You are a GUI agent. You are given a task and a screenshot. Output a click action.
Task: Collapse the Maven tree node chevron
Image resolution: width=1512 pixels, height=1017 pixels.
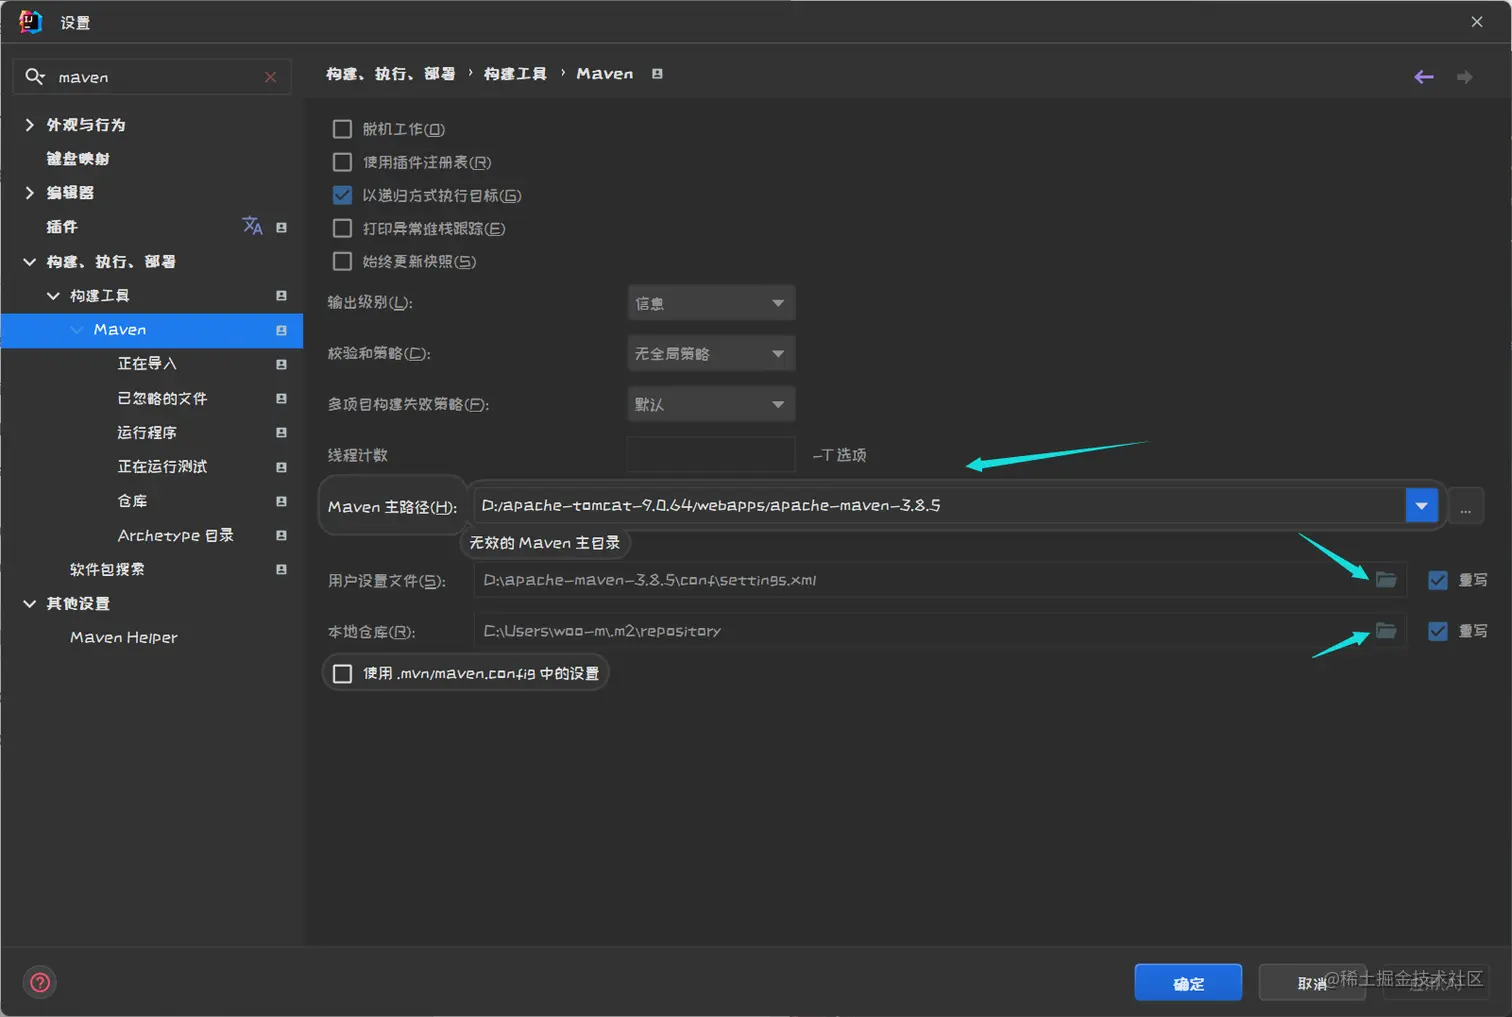[77, 330]
